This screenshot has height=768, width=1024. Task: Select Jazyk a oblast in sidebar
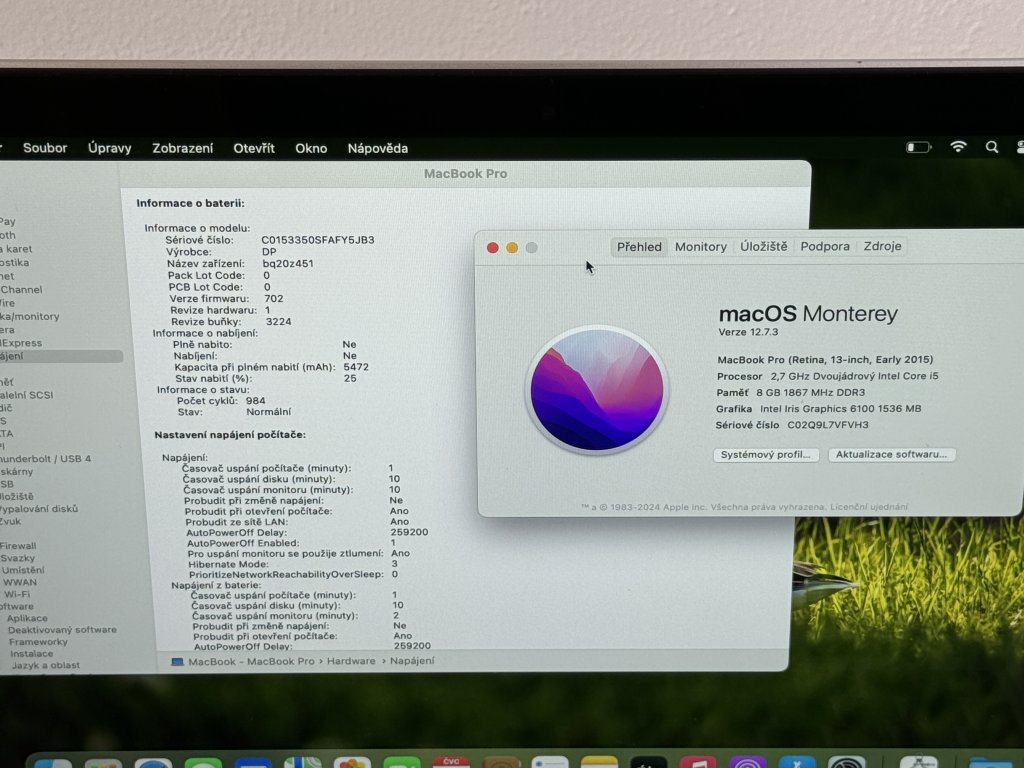pyautogui.click(x=46, y=665)
